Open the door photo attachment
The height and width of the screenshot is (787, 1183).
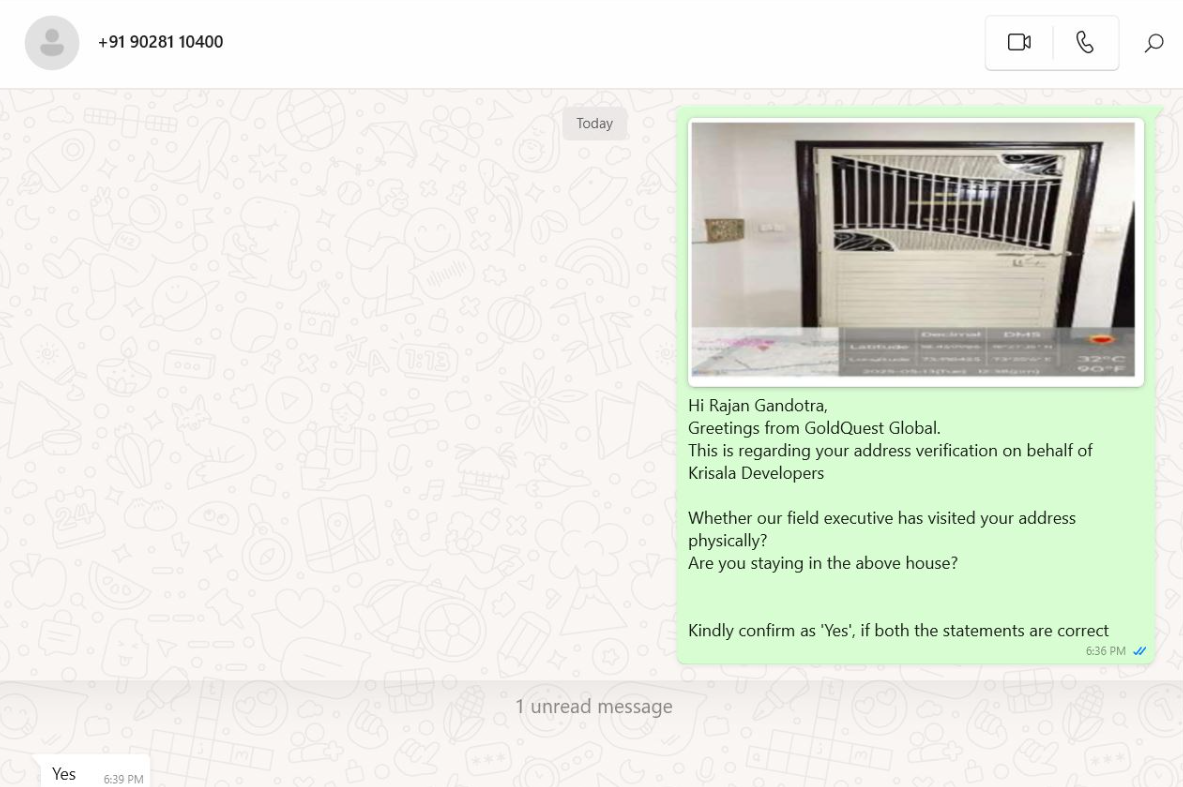pyautogui.click(x=915, y=252)
